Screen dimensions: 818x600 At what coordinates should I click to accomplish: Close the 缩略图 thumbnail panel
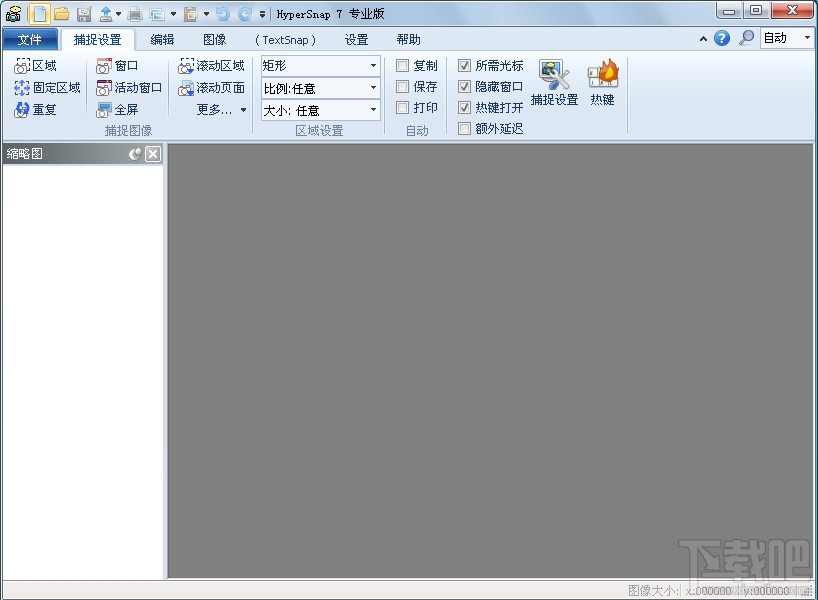tap(153, 154)
